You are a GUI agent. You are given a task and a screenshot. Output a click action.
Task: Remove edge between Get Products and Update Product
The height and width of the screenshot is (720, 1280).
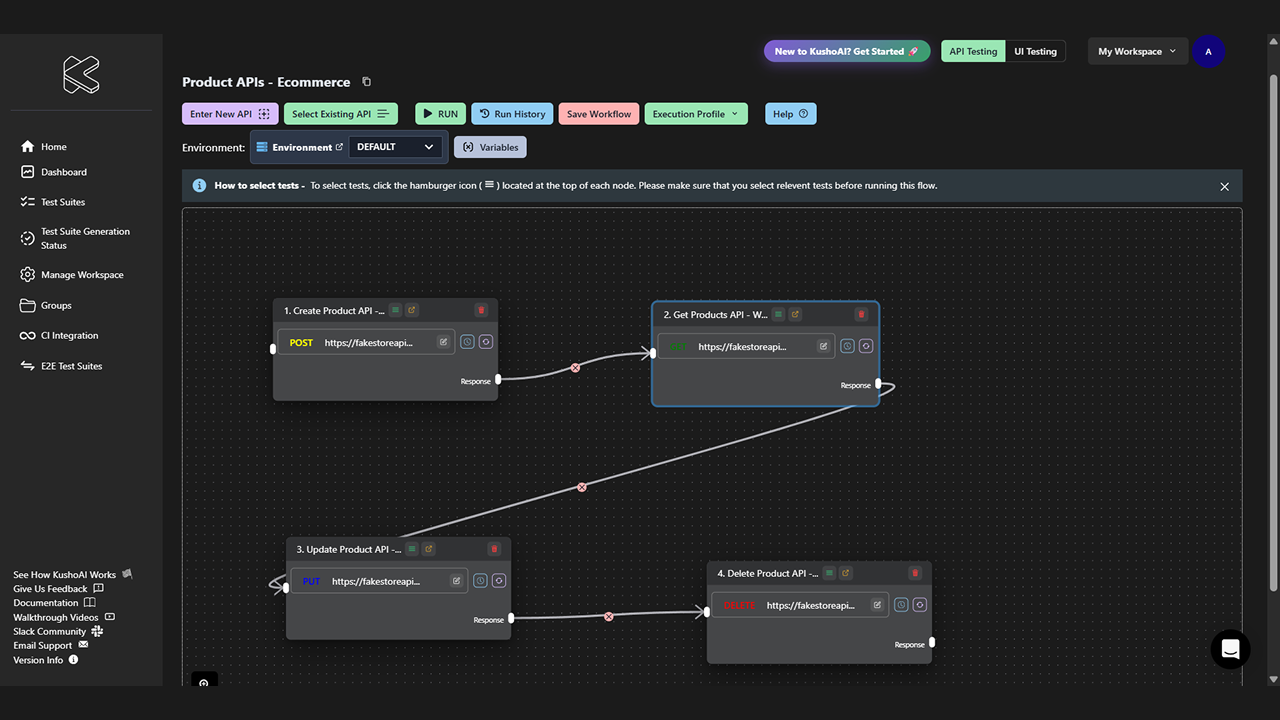click(x=582, y=487)
